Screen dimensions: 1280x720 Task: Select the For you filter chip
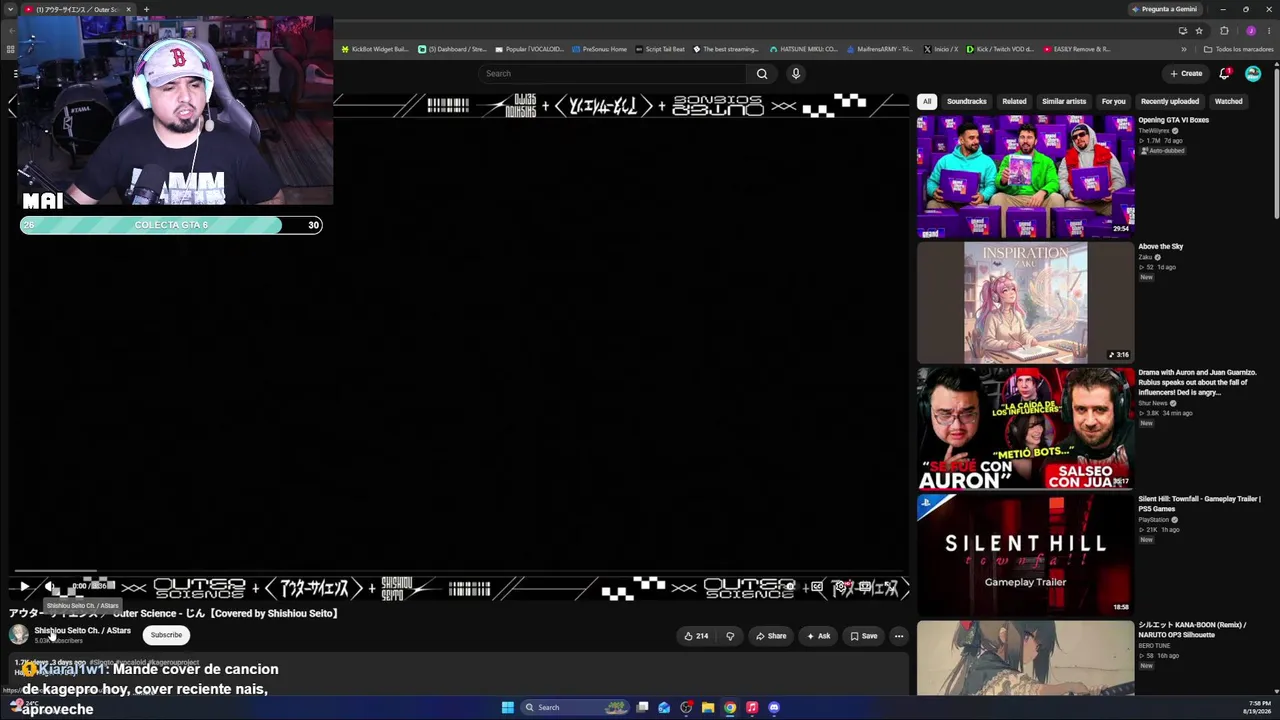(x=1113, y=101)
